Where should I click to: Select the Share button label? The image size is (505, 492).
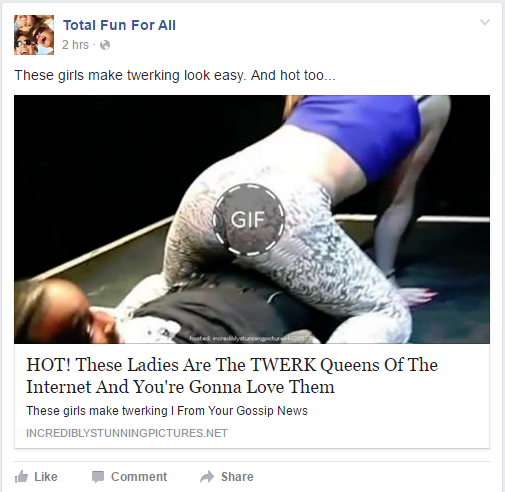(x=237, y=477)
